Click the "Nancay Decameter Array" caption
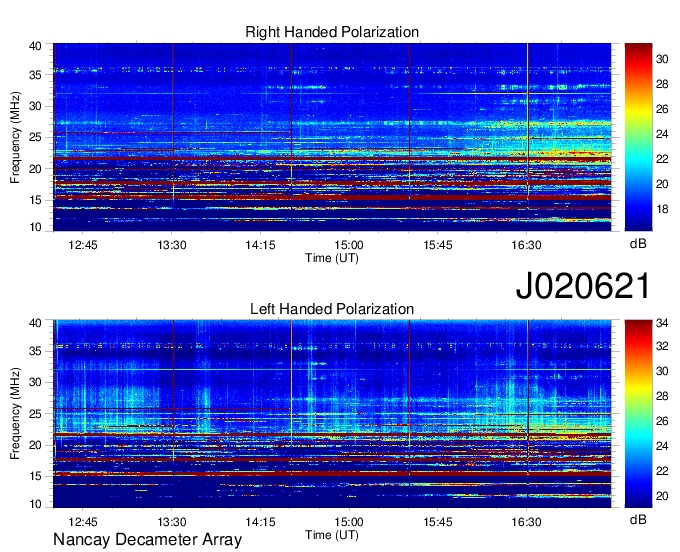Screen dimensions: 680x552 [x=147, y=540]
